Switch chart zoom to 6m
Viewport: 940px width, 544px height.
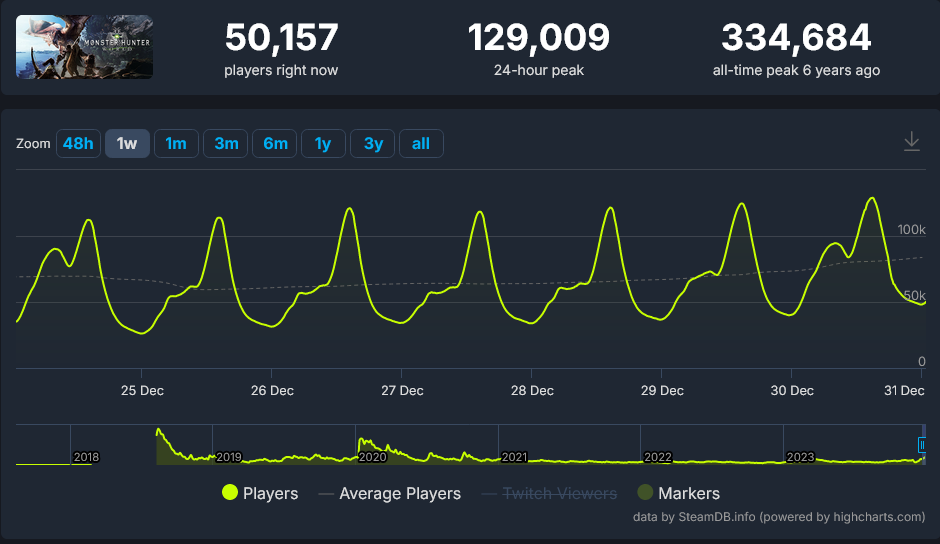pyautogui.click(x=275, y=144)
